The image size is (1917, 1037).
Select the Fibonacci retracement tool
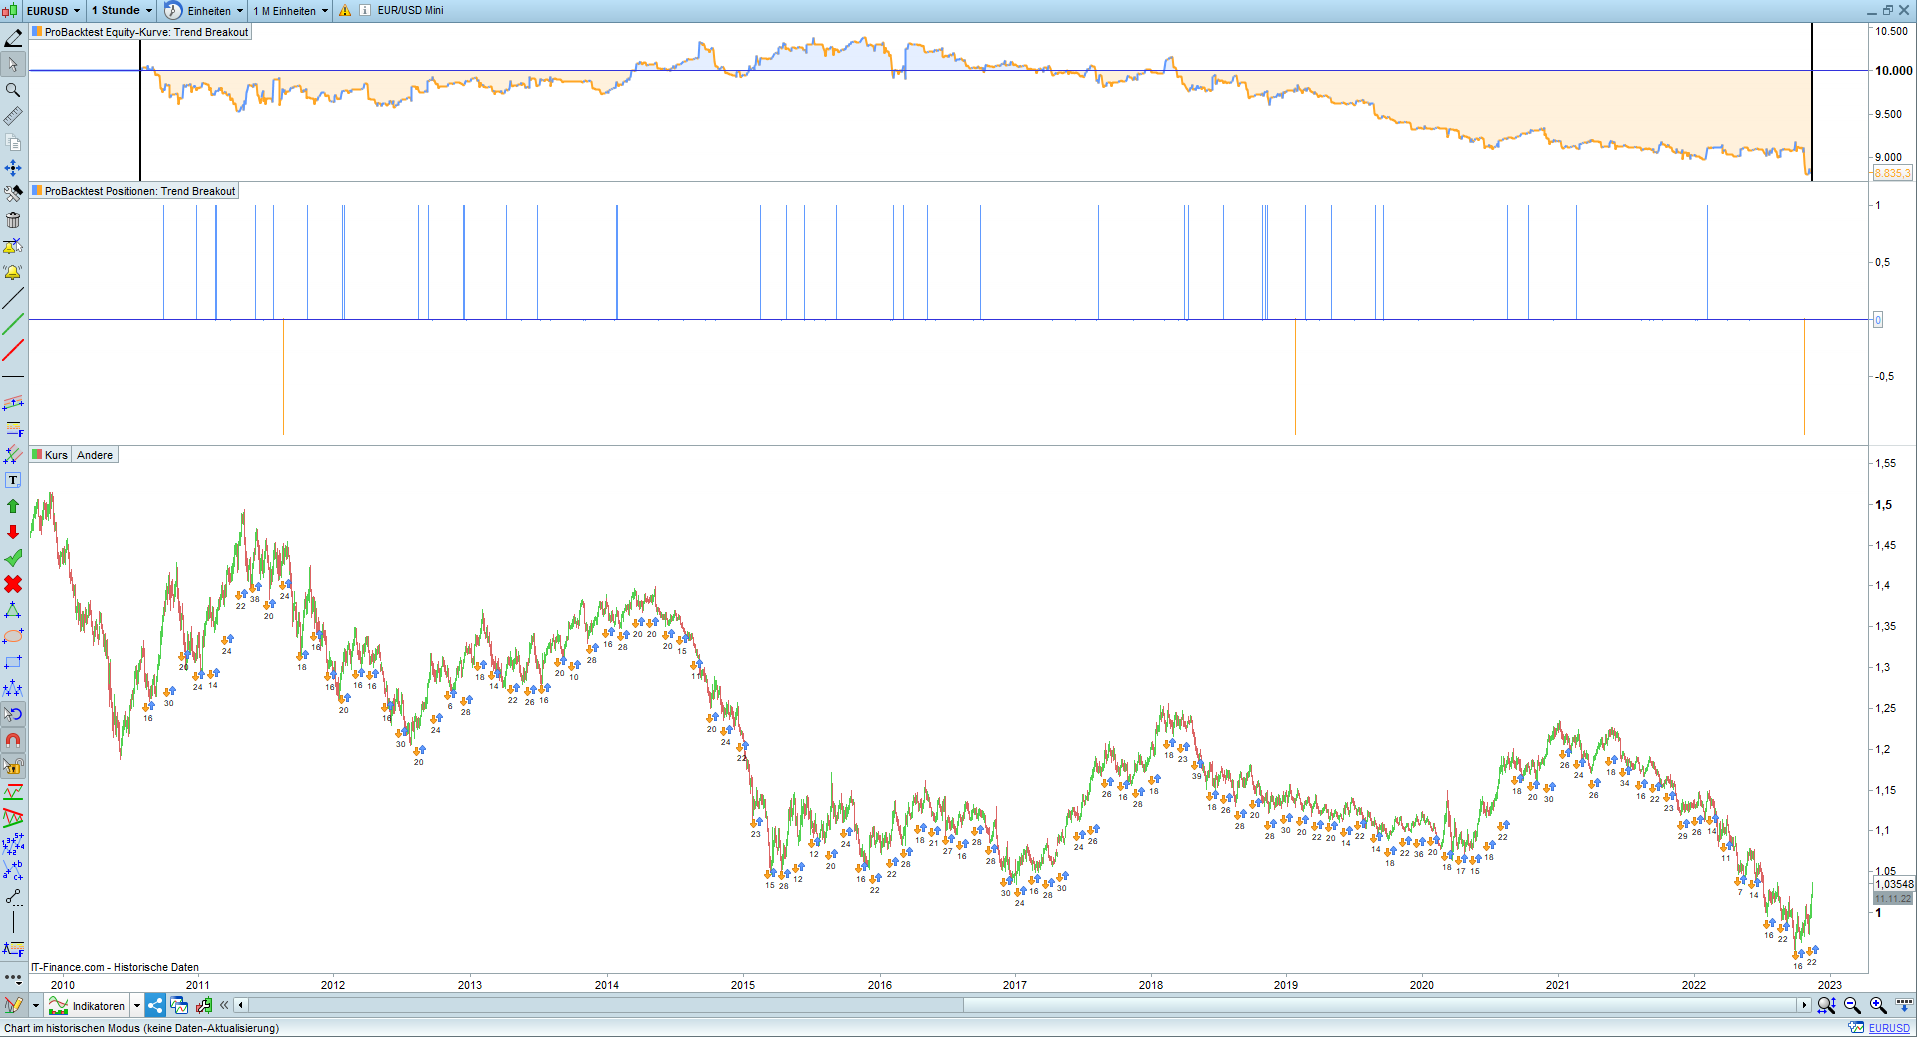click(13, 428)
